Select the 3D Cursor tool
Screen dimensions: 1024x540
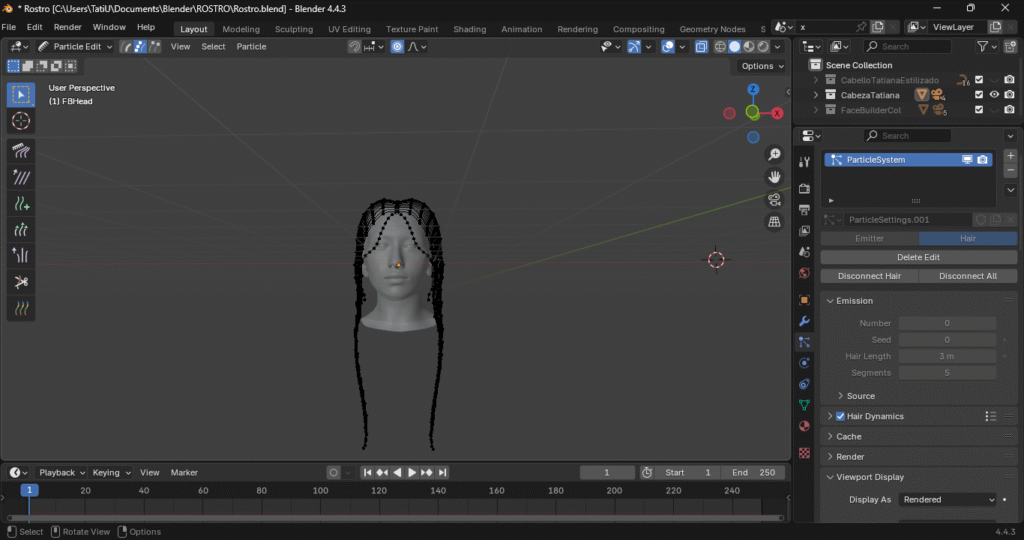coord(21,121)
